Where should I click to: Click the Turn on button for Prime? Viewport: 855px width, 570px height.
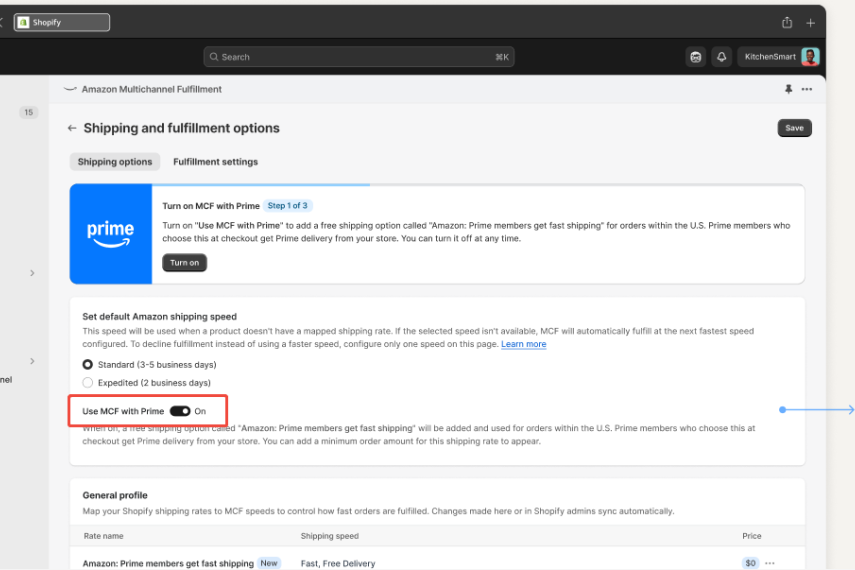tap(184, 262)
